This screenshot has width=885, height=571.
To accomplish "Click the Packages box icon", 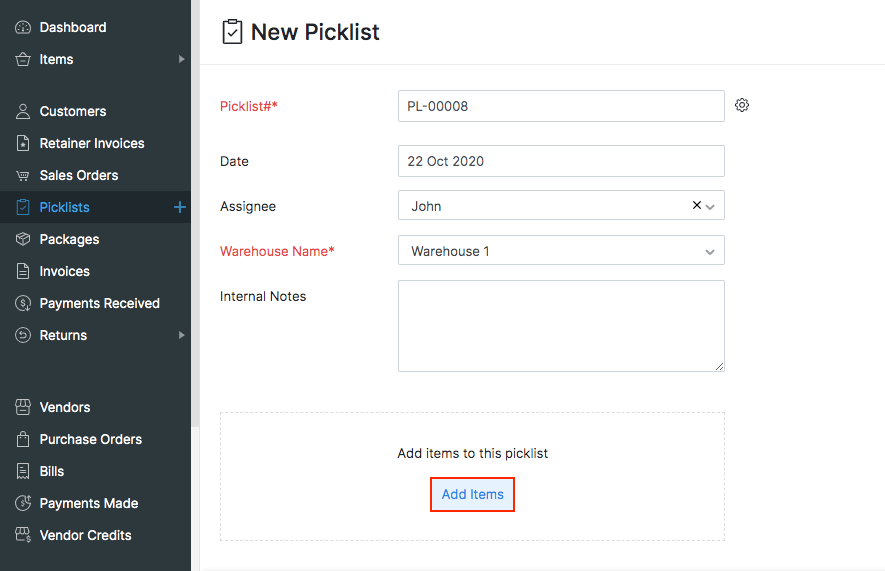I will (23, 239).
